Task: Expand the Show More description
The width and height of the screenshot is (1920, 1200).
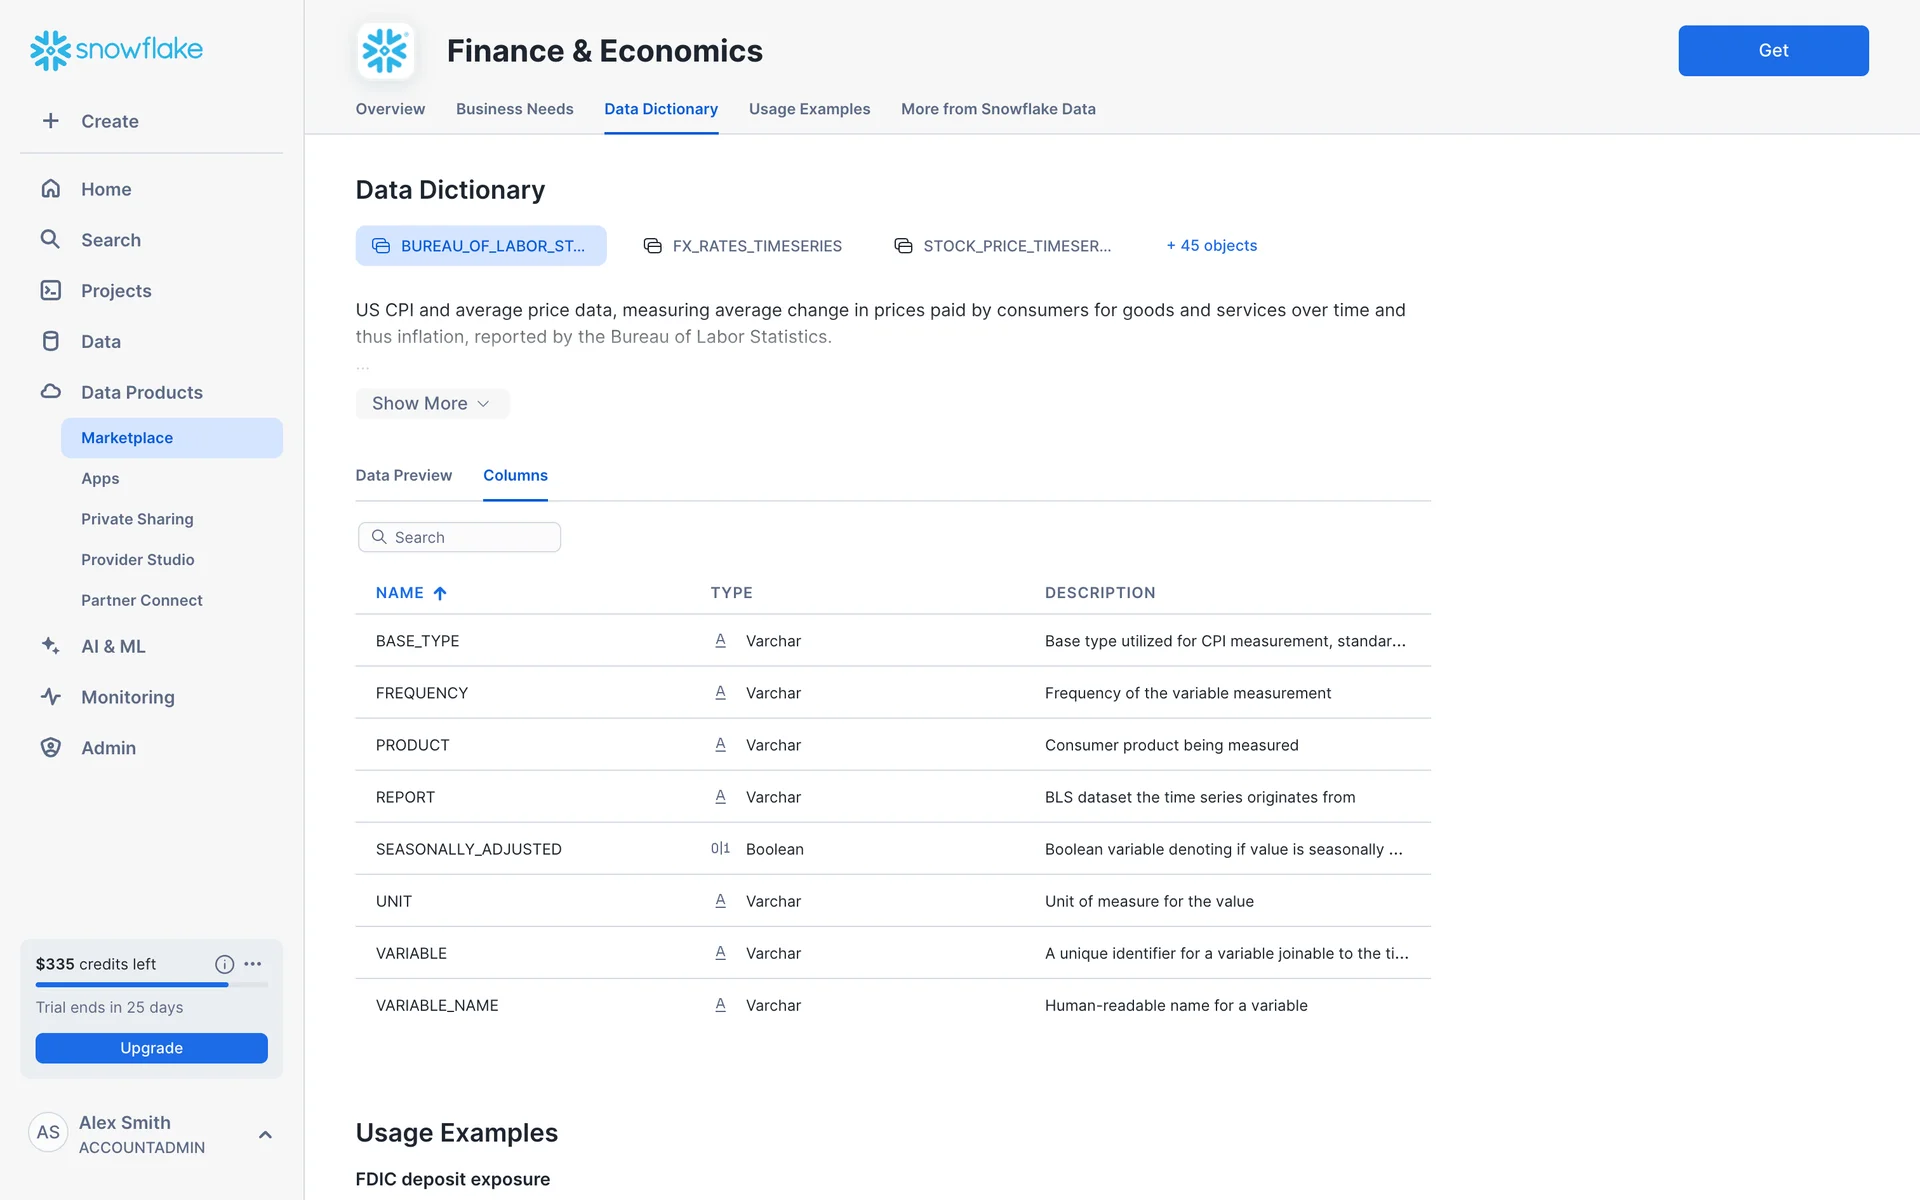Action: click(x=431, y=403)
